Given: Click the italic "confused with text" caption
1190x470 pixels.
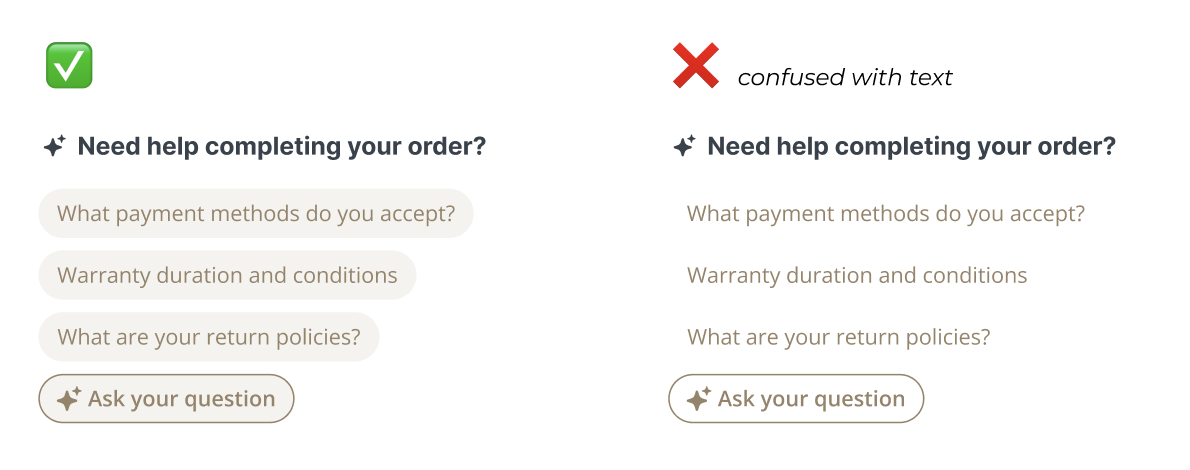Looking at the screenshot, I should click(x=845, y=77).
